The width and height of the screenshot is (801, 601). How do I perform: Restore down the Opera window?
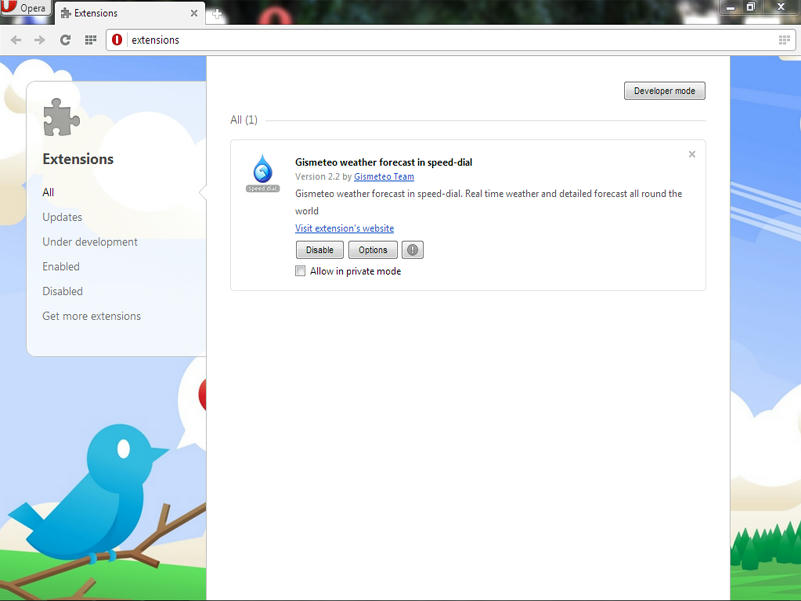[x=750, y=7]
